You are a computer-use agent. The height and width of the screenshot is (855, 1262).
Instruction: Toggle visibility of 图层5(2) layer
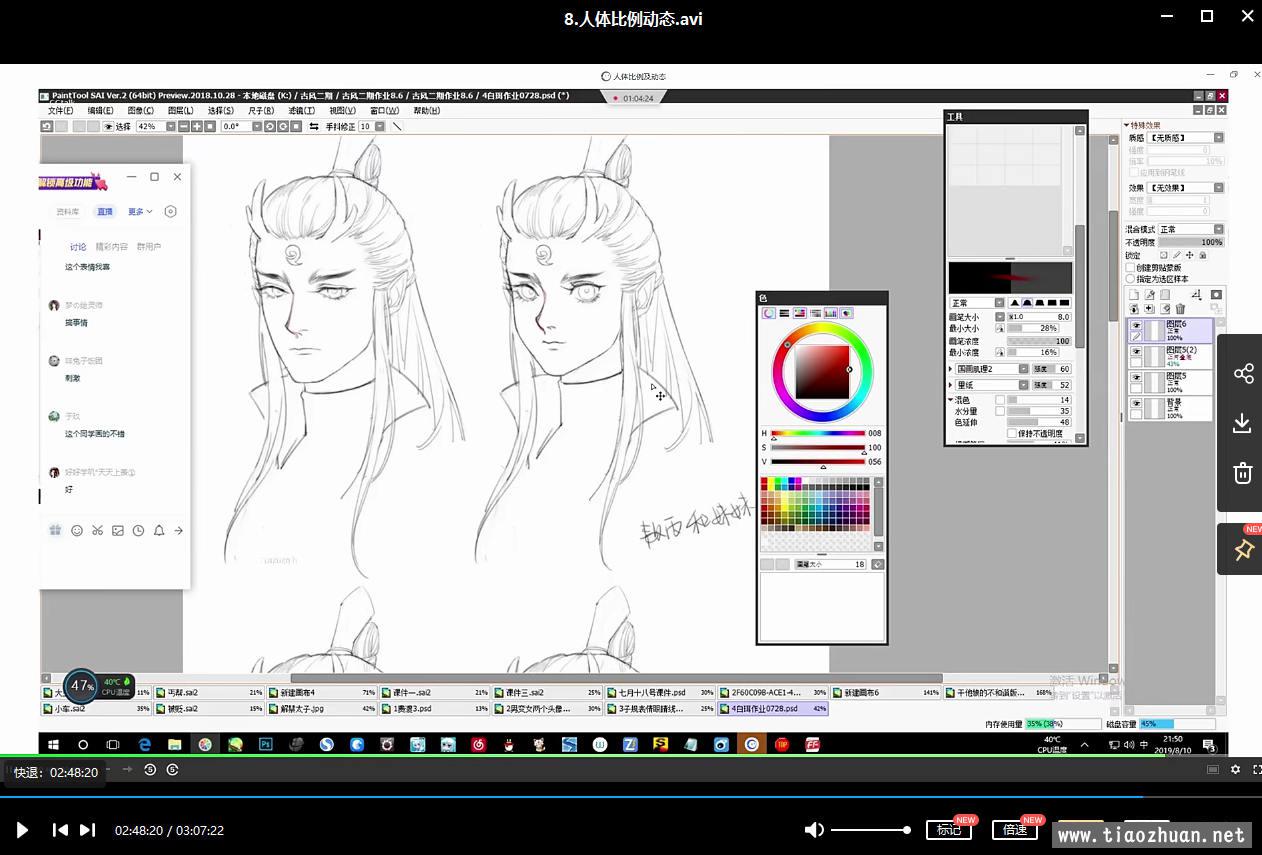[x=1136, y=352]
